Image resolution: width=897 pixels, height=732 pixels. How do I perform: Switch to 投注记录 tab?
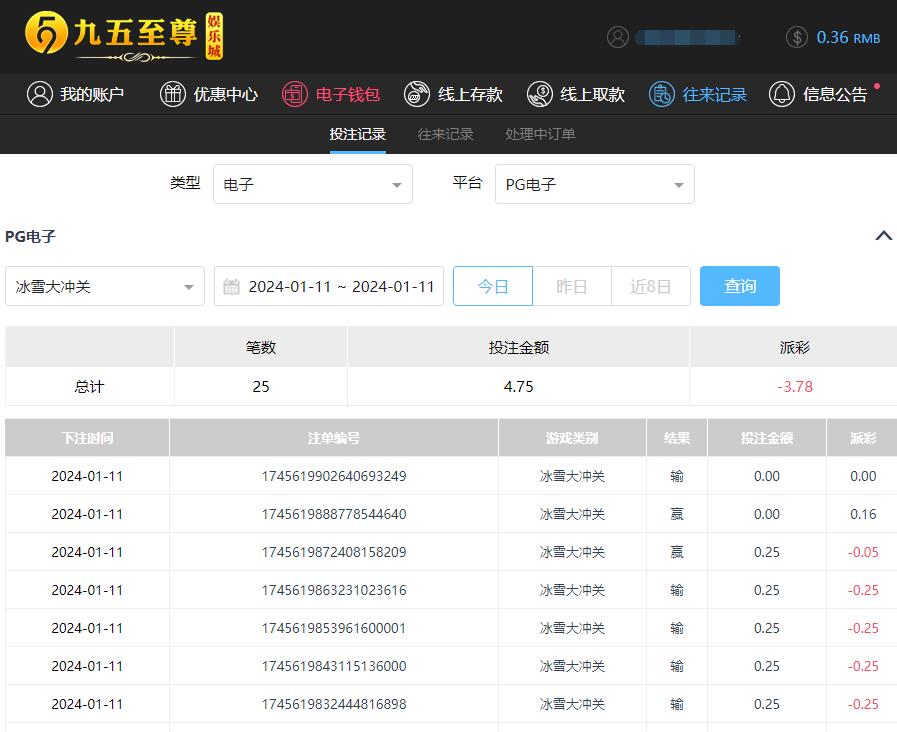358,134
